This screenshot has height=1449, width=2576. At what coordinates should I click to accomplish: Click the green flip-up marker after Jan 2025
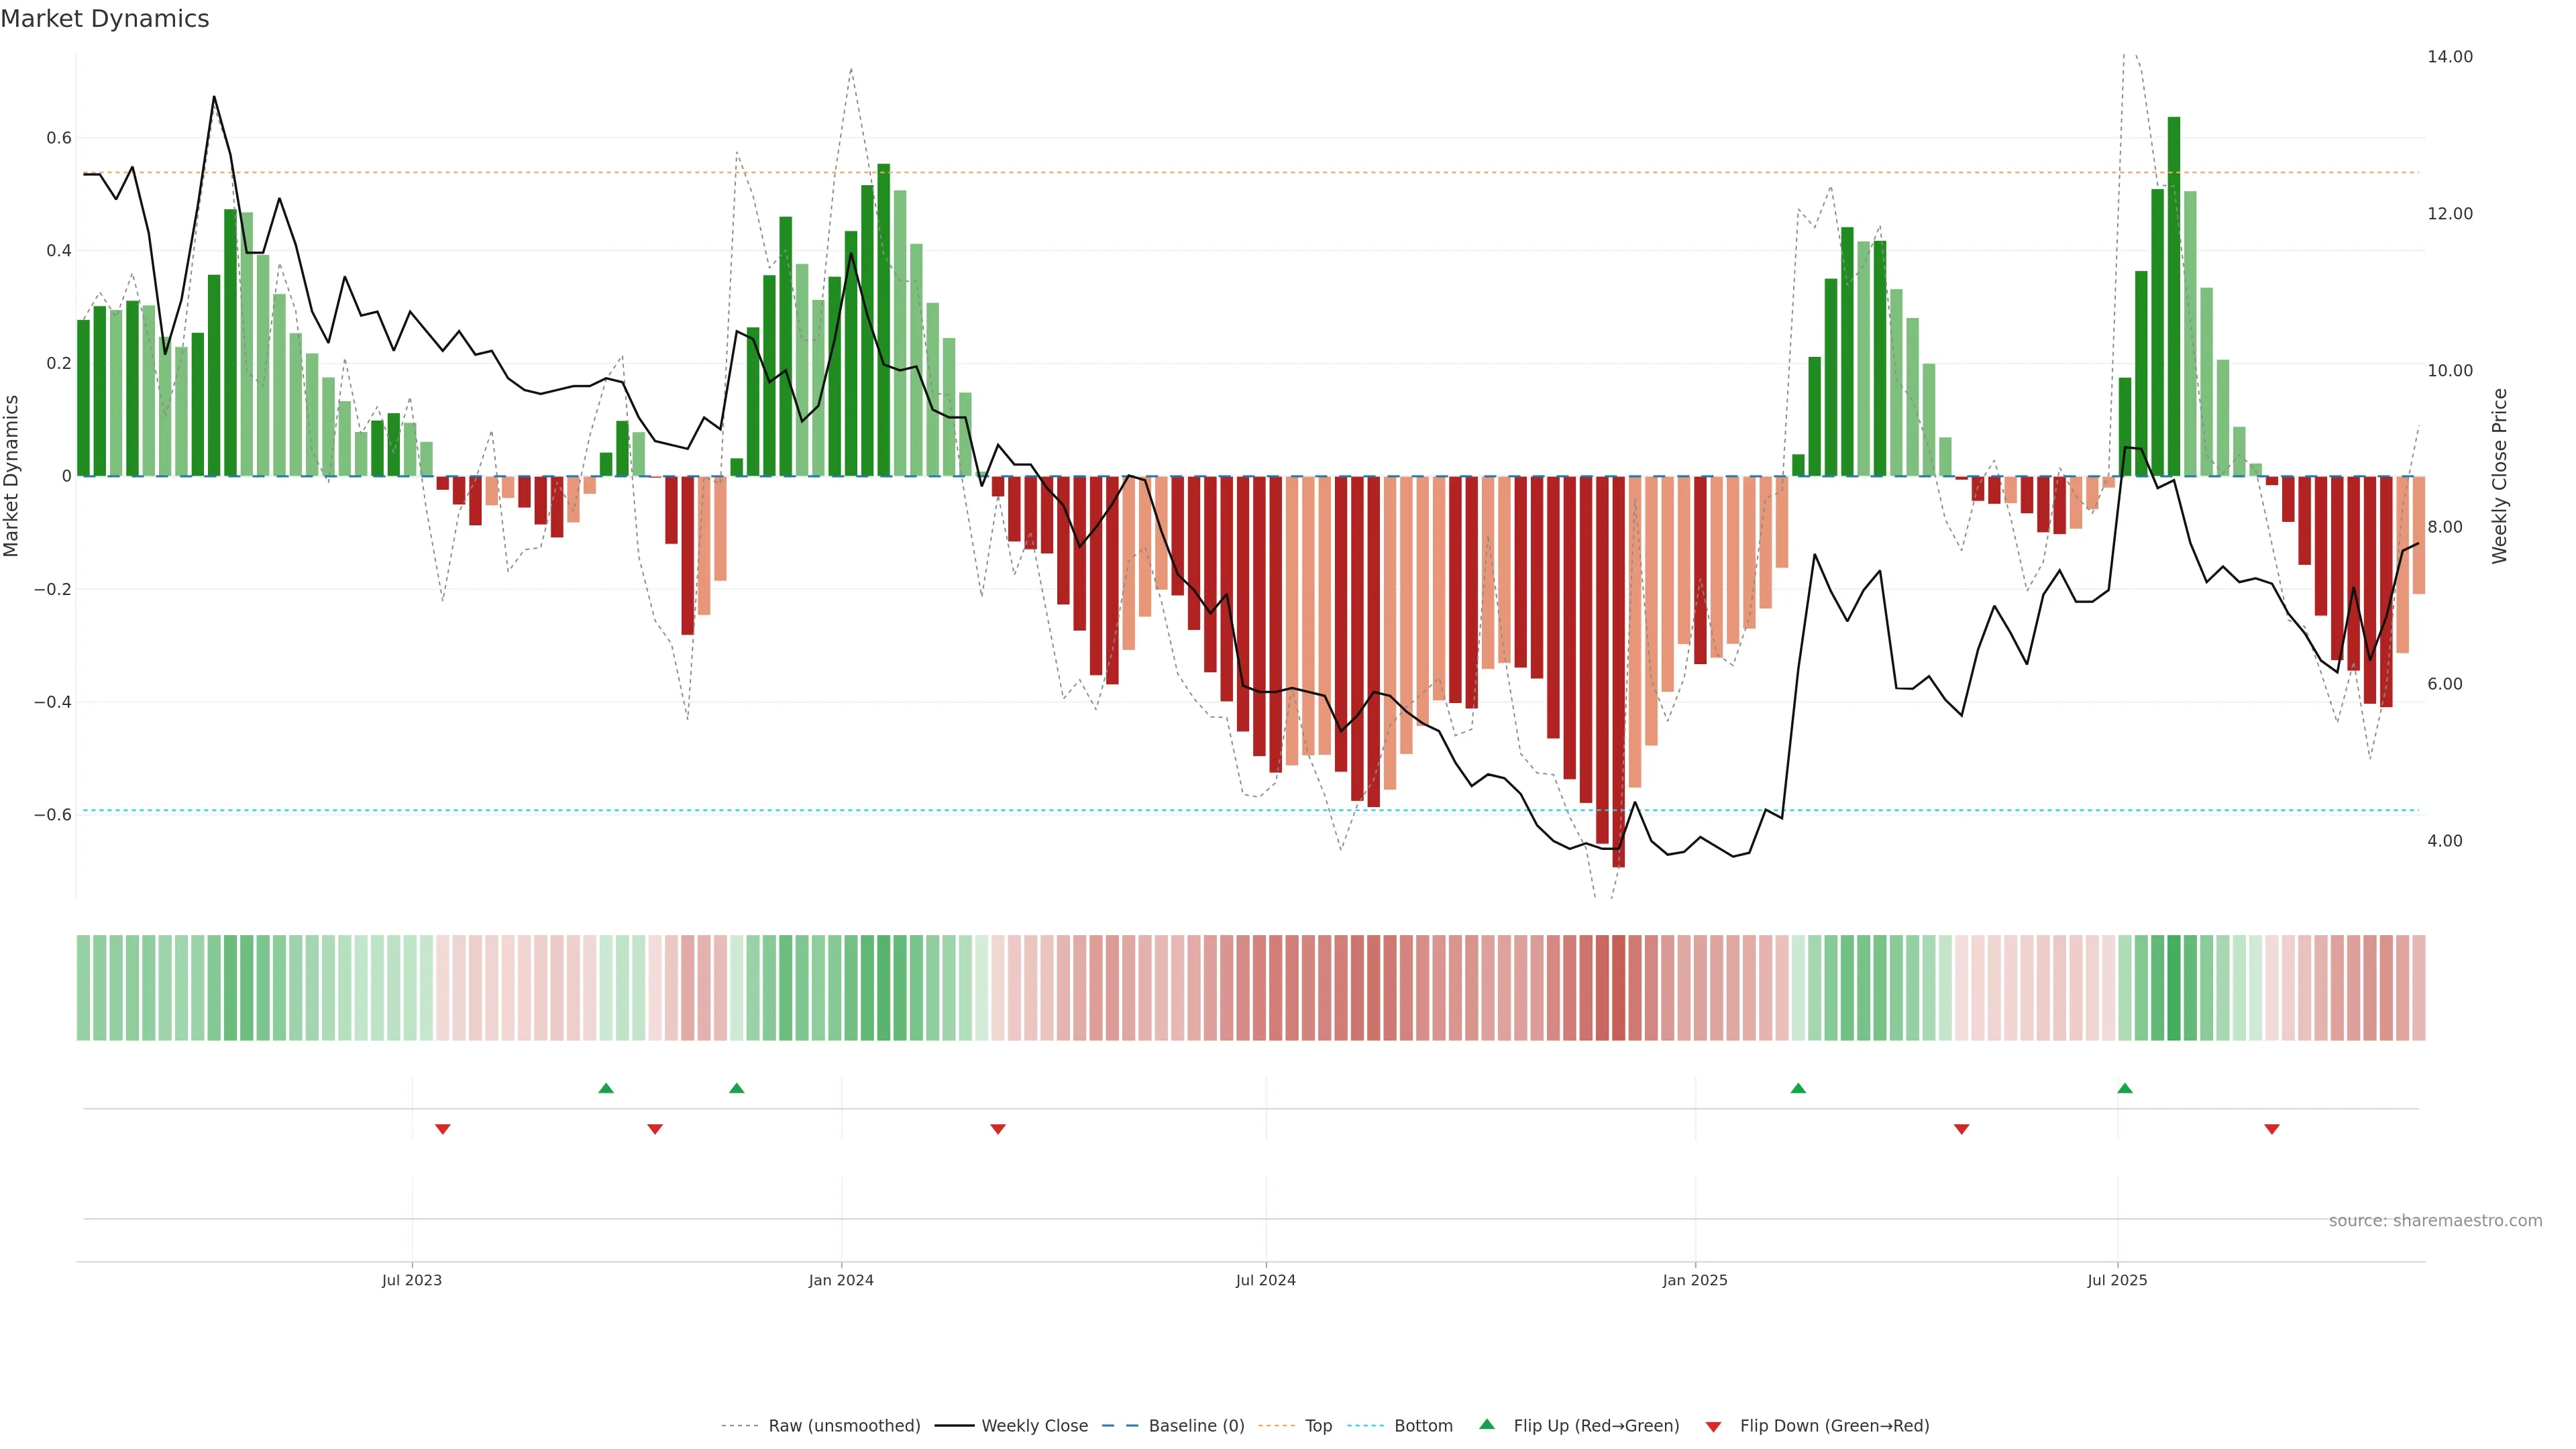coord(1798,1088)
